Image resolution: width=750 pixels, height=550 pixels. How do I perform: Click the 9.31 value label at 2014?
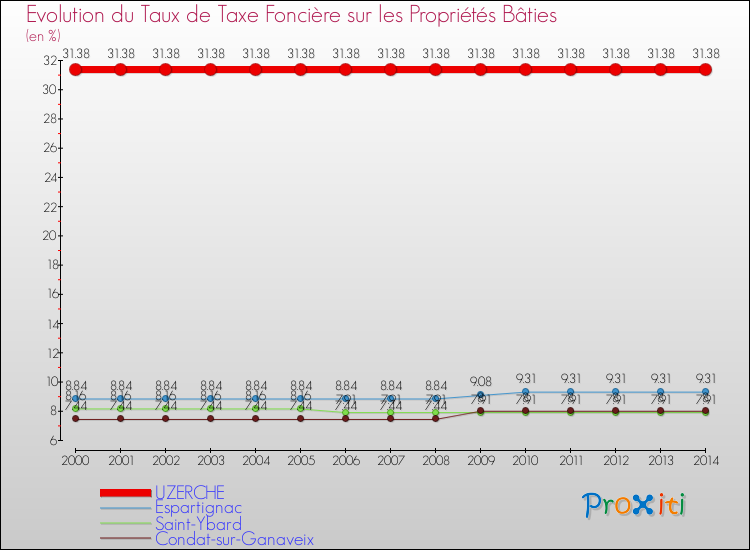coord(706,378)
